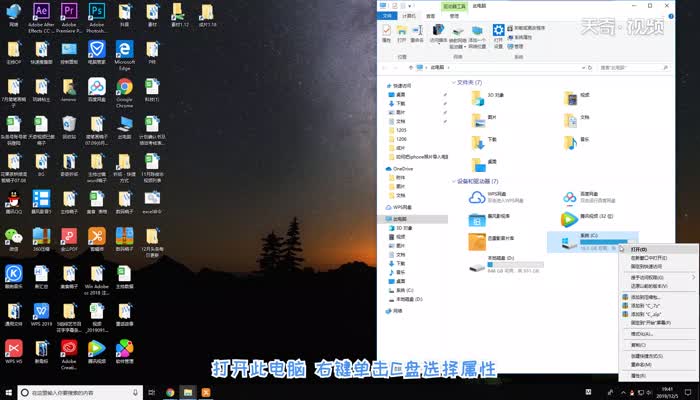Image resolution: width=700 pixels, height=400 pixels.
Task: Launch Microsoft Edge from the desktop
Action: 125,55
